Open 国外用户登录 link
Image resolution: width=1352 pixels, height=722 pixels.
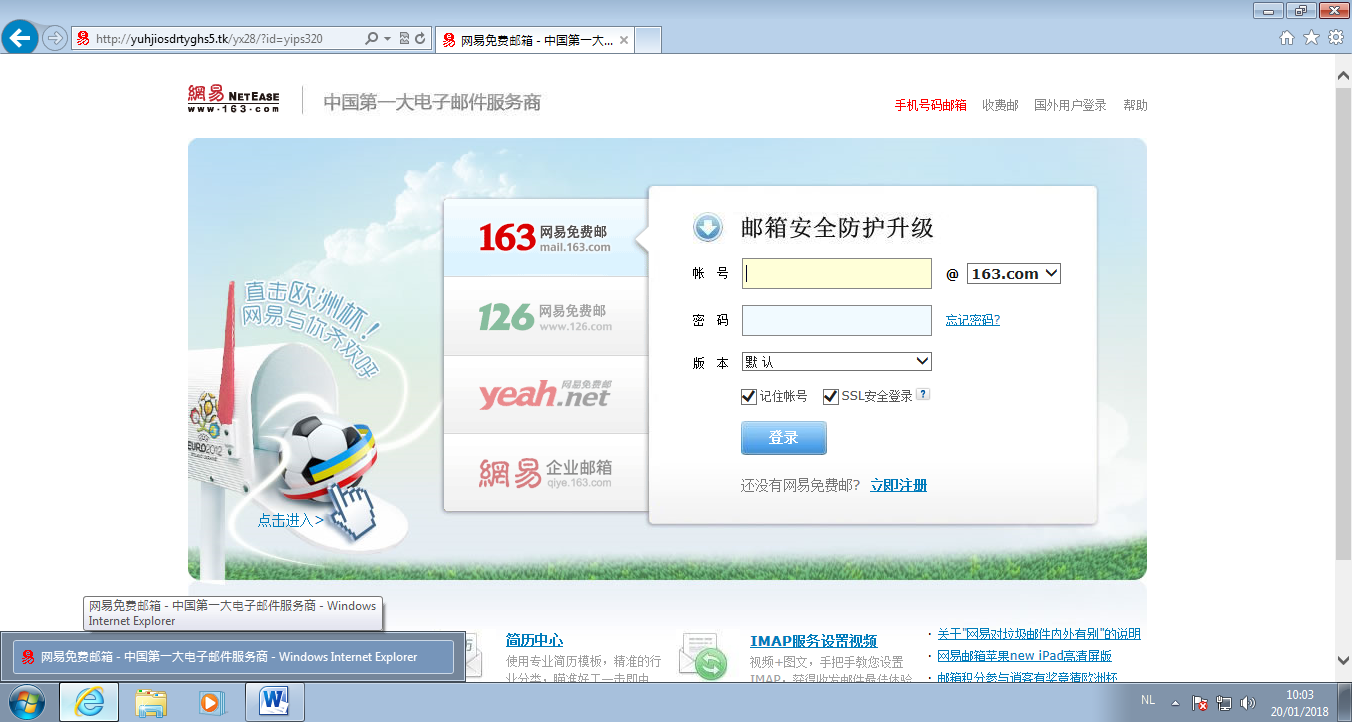1070,105
